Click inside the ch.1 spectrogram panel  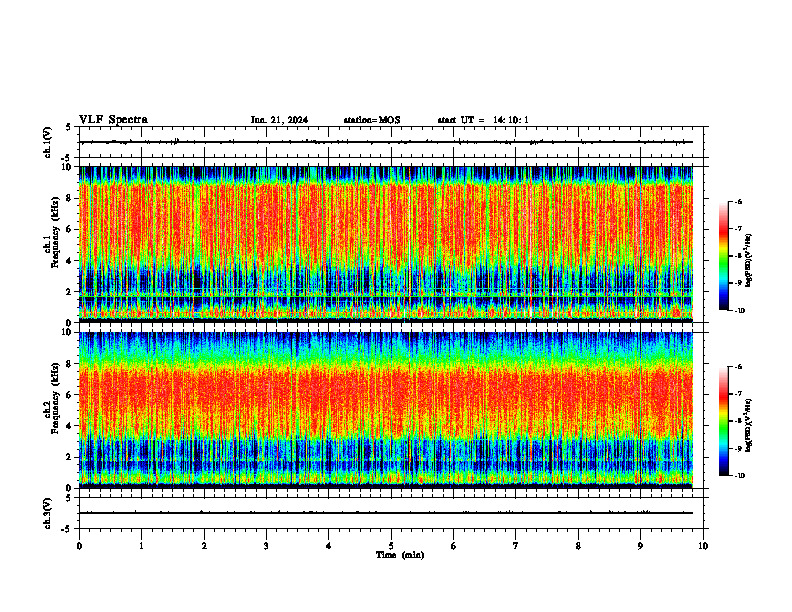coord(386,244)
